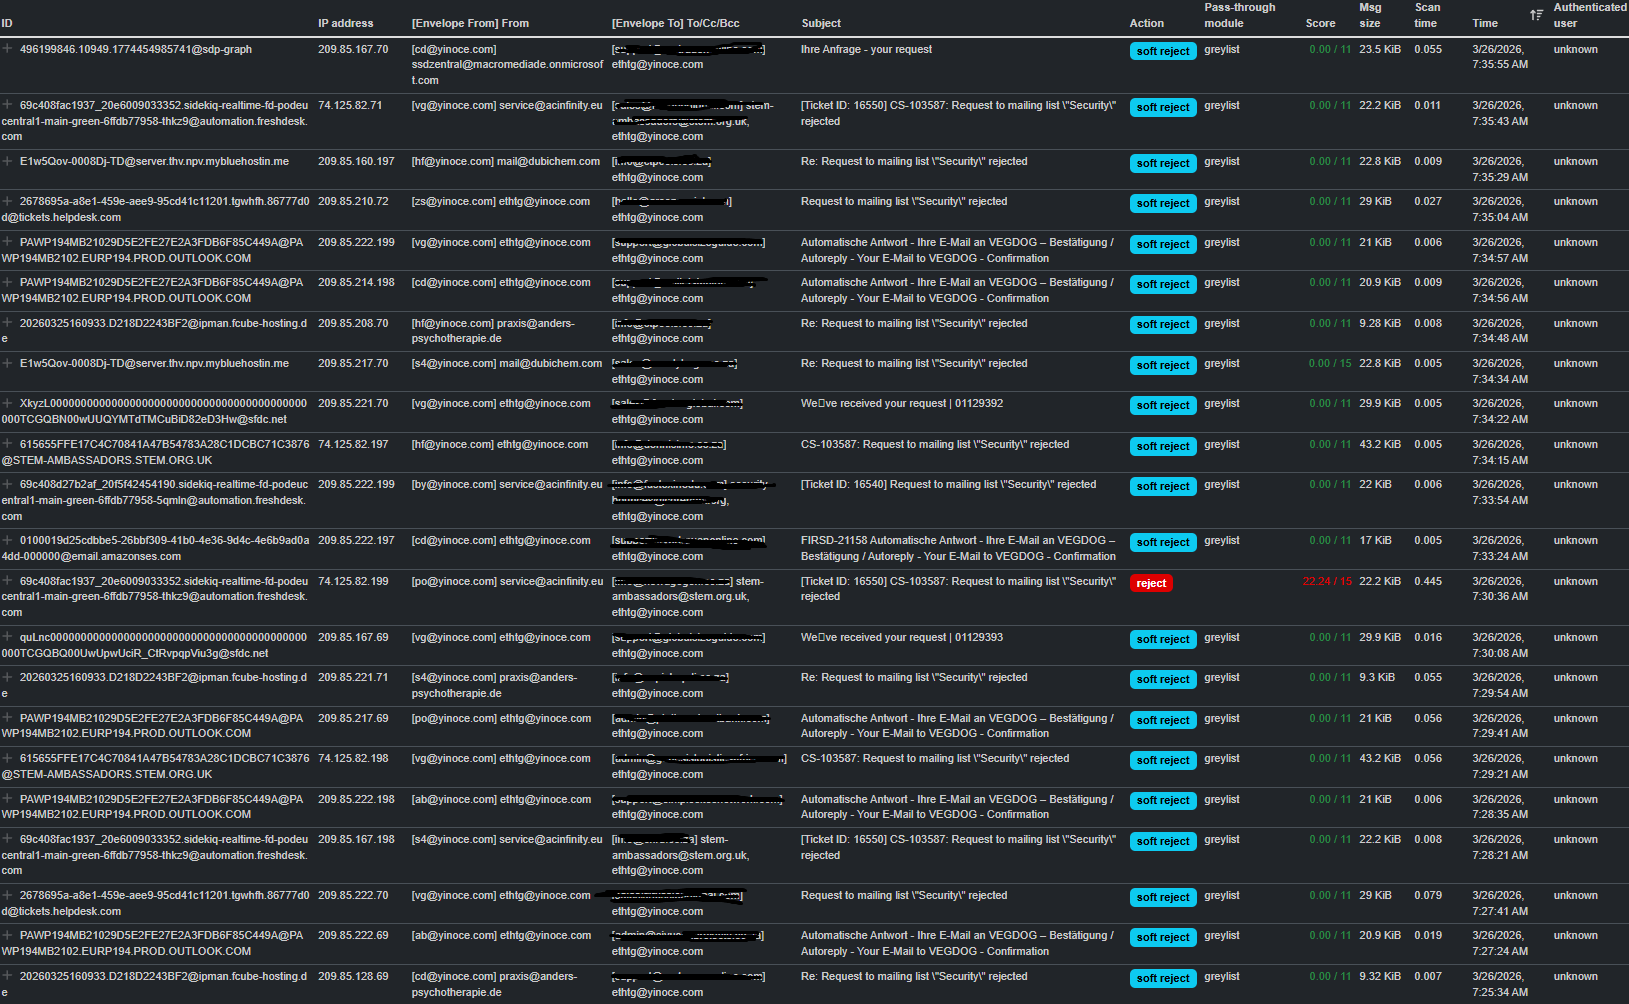Click plus icon on row received 7:35:29 AM
1629x1004 pixels.
pyautogui.click(x=8, y=161)
